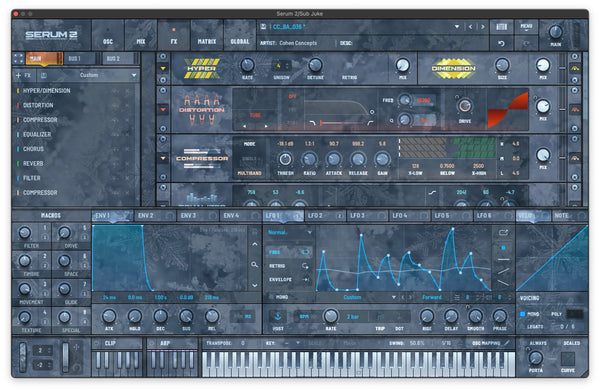The image size is (600, 391).
Task: Select the LFO 2 tab
Action: click(x=325, y=216)
